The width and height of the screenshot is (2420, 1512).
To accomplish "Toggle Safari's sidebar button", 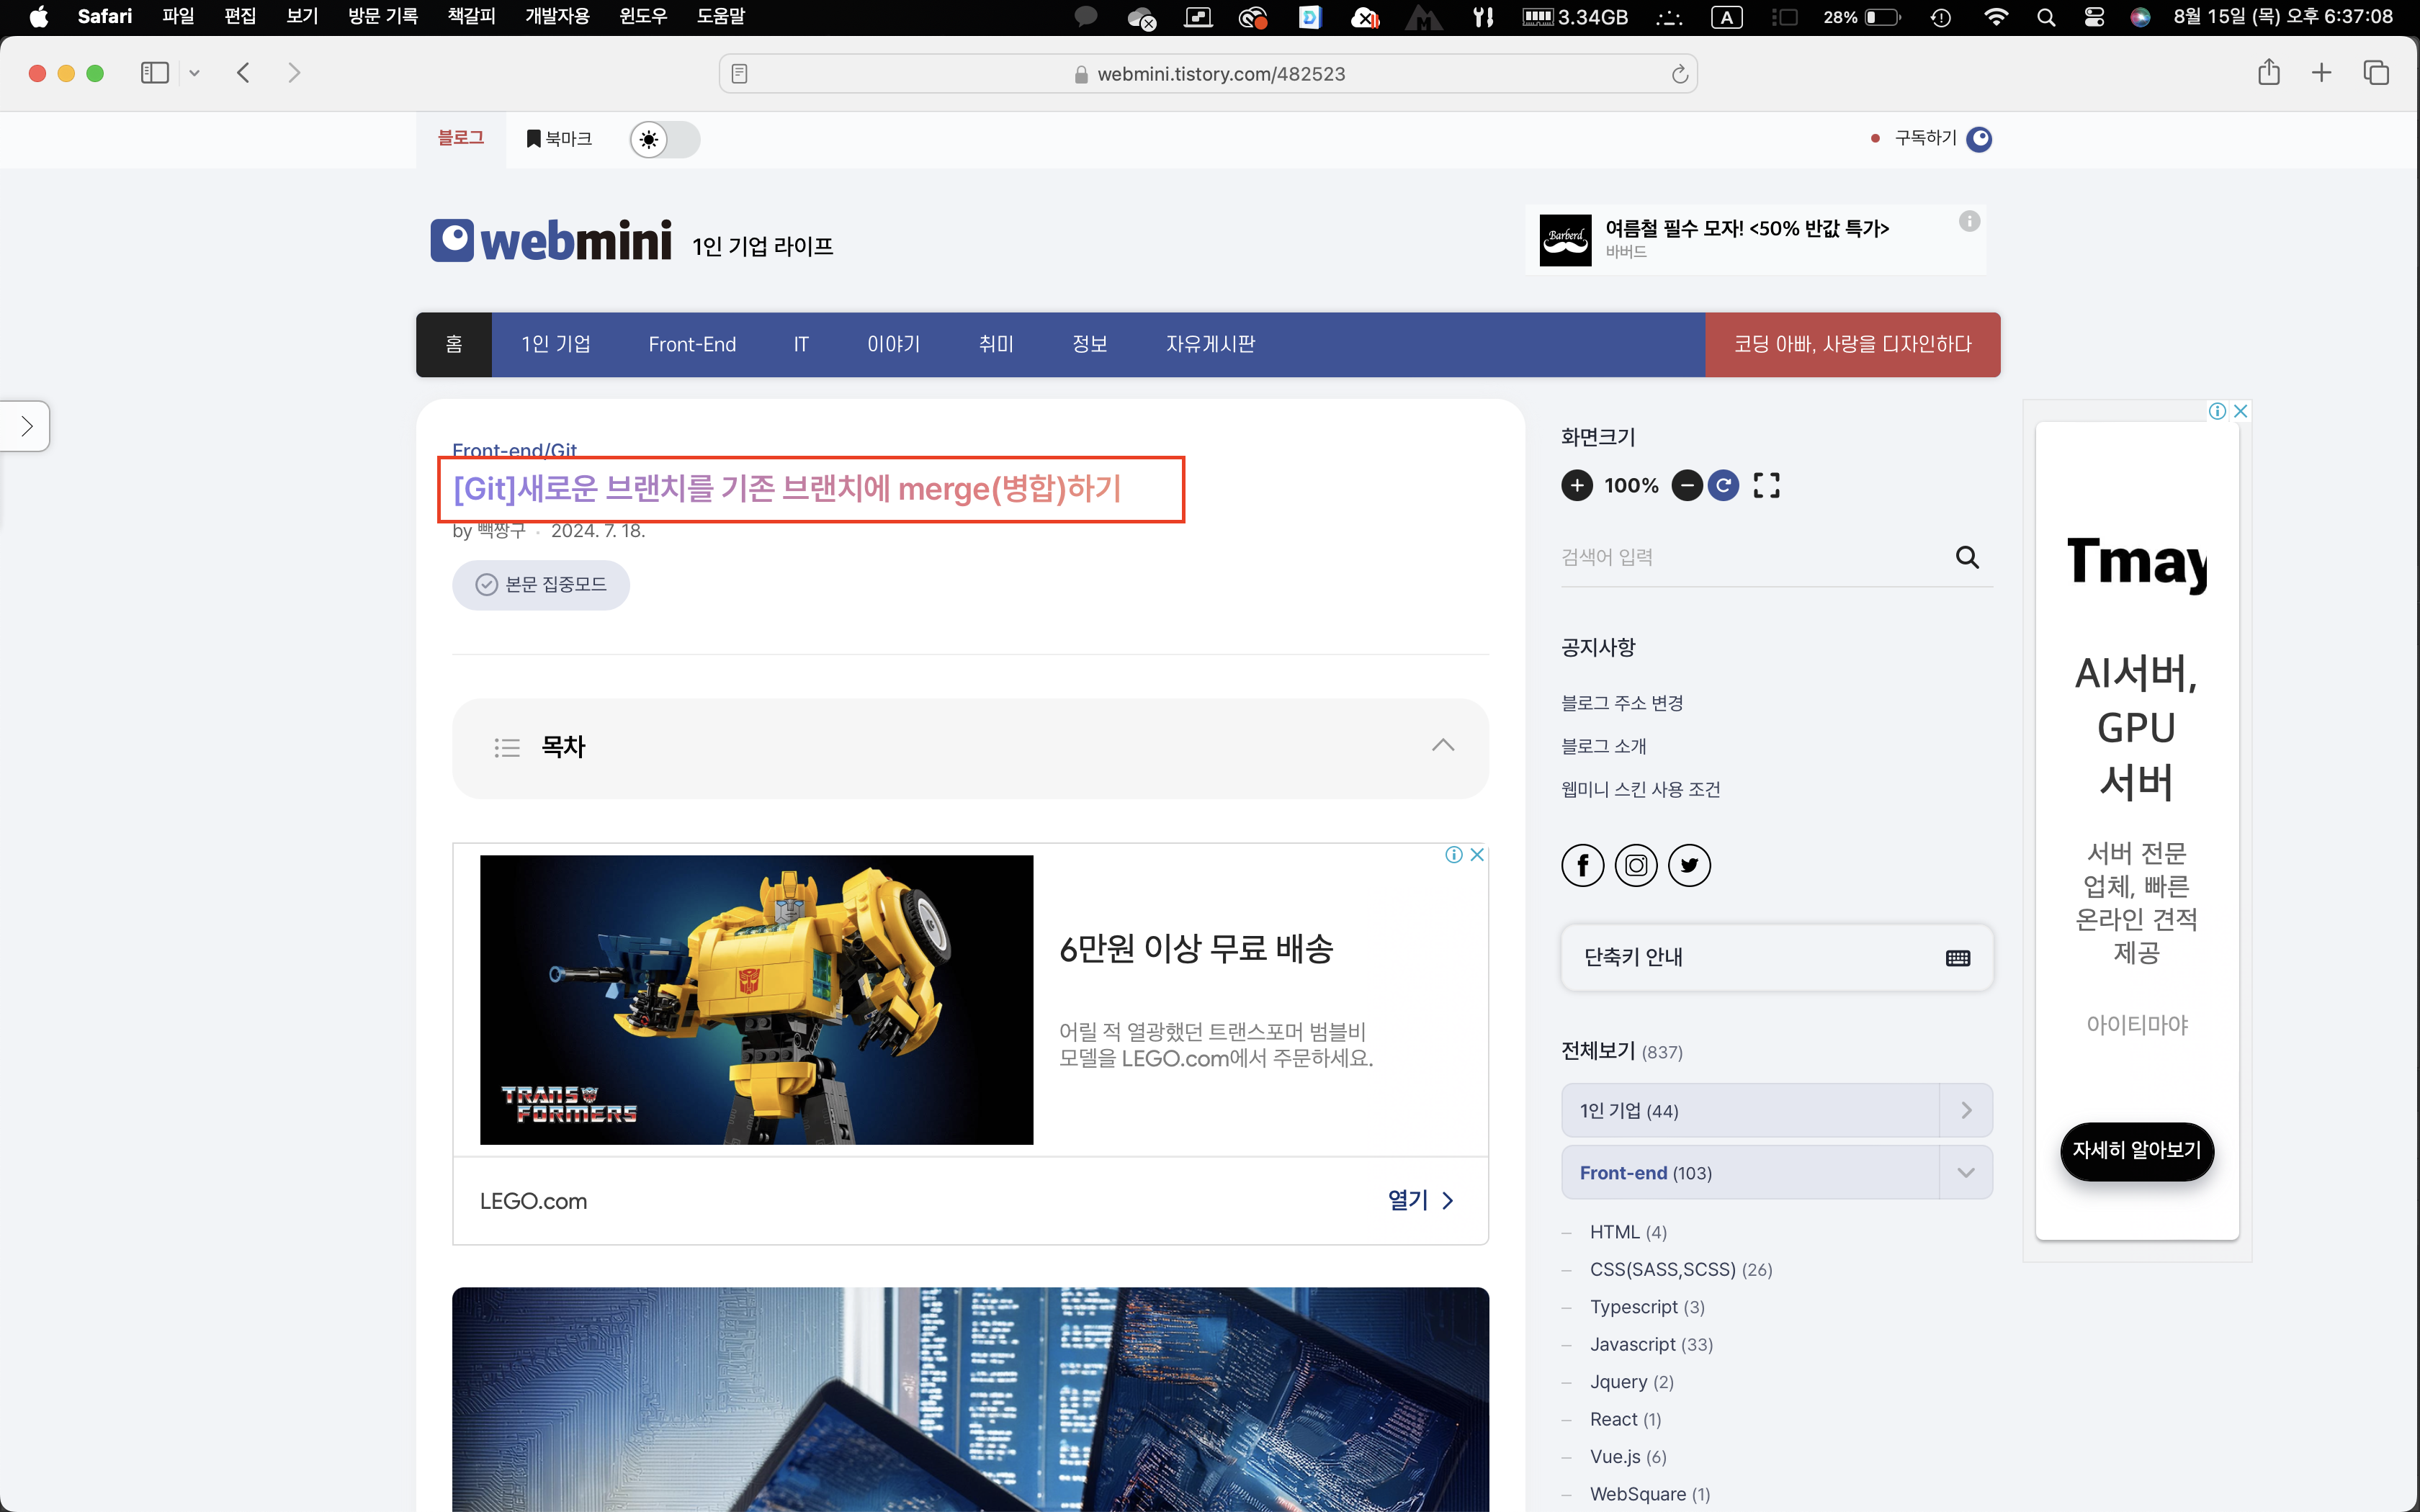I will (155, 73).
